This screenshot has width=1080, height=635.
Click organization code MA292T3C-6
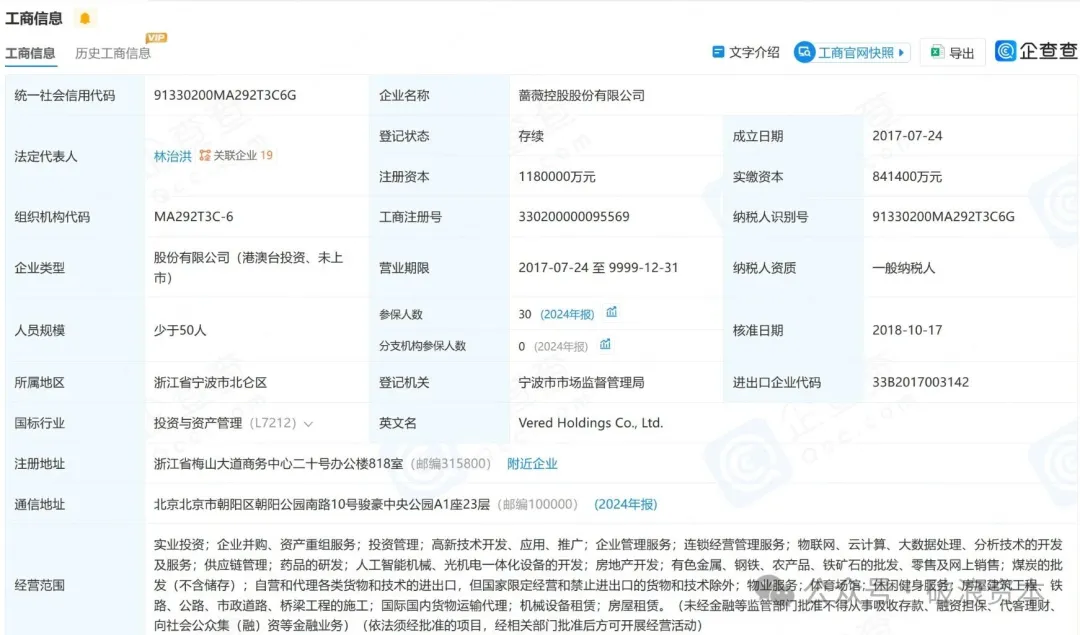[x=194, y=216]
